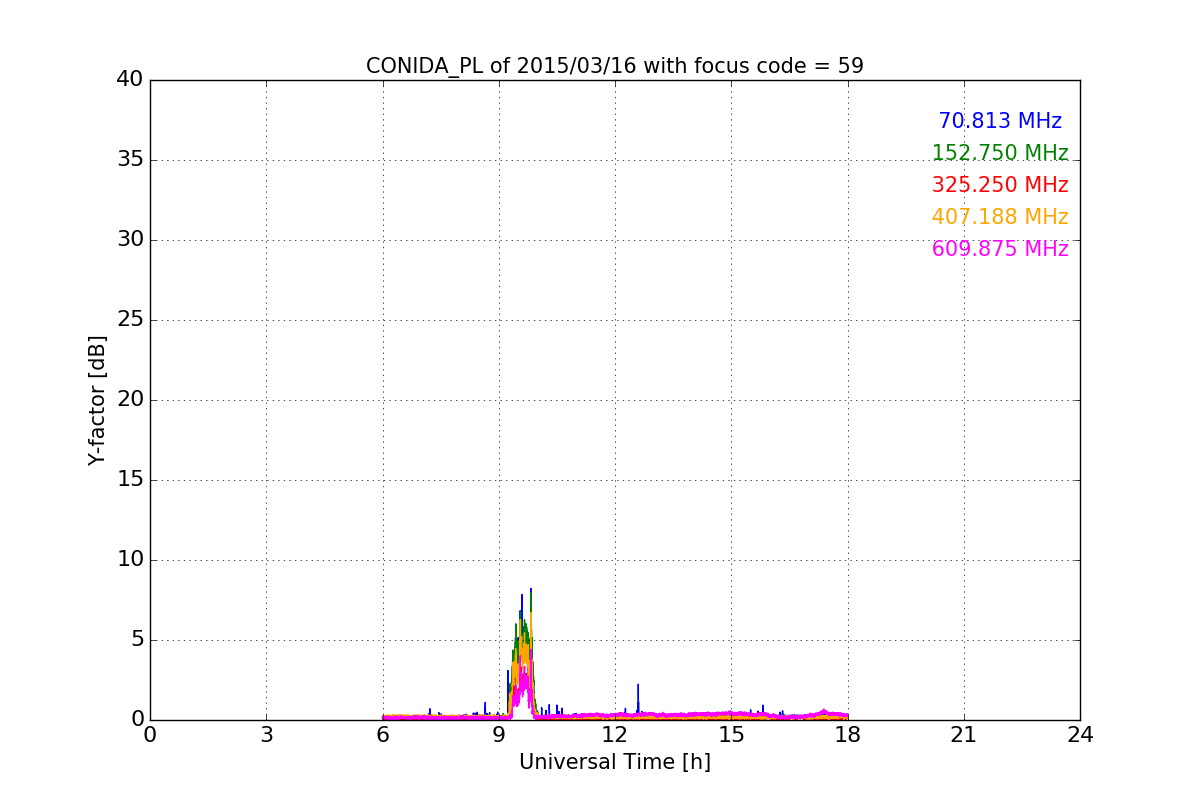Click the y-axis tick label 40

tap(130, 80)
